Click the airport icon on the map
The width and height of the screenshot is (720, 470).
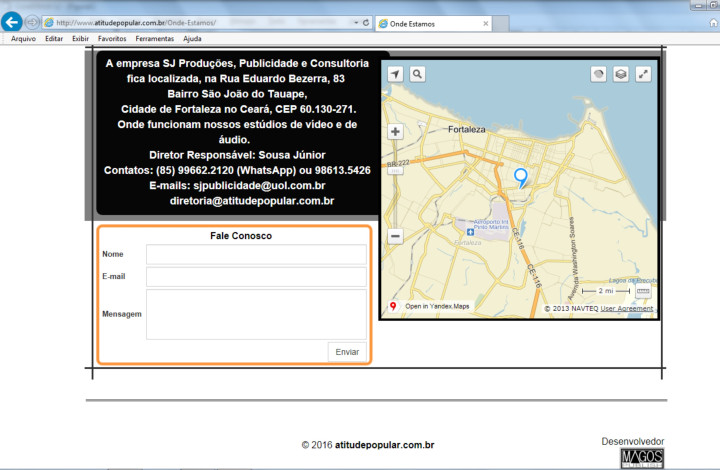click(x=470, y=232)
